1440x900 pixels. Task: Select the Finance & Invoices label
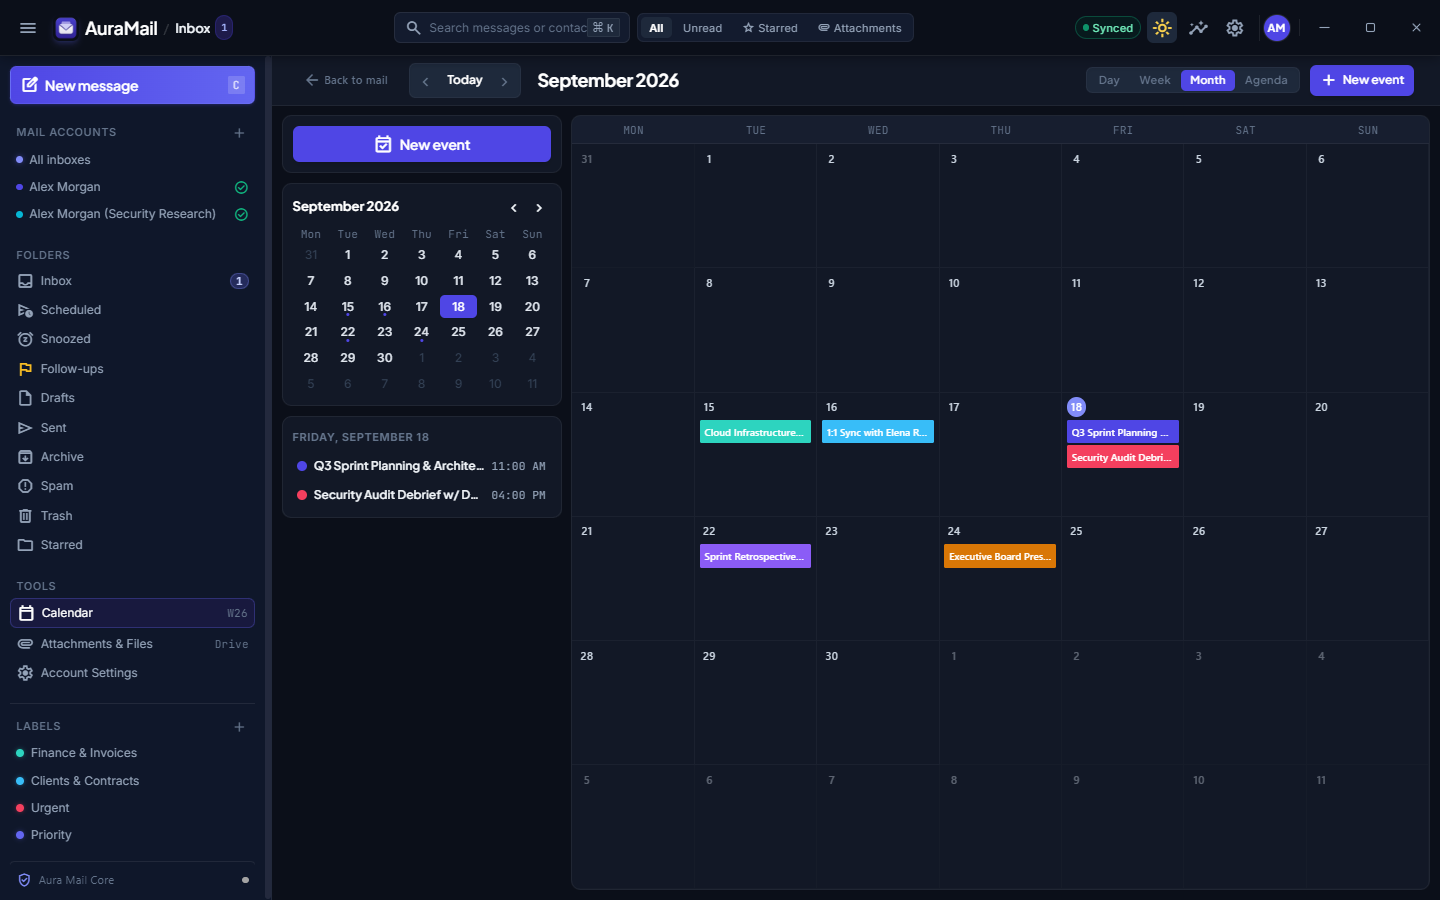132,753
